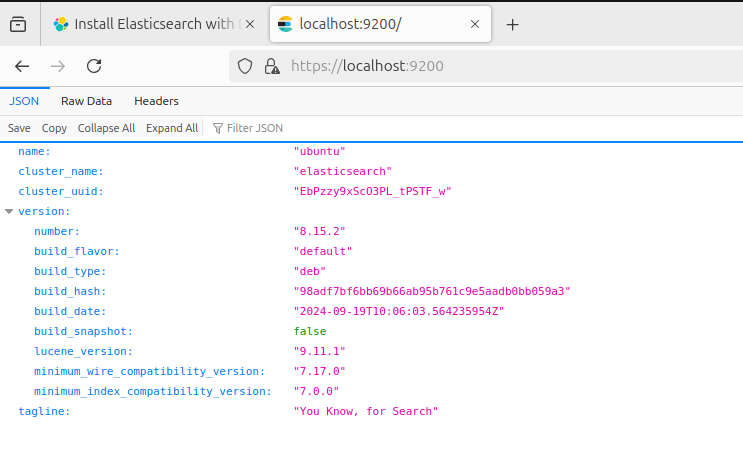Select the build_flavor key
Viewport: 743px width, 472px height.
[x=77, y=251]
